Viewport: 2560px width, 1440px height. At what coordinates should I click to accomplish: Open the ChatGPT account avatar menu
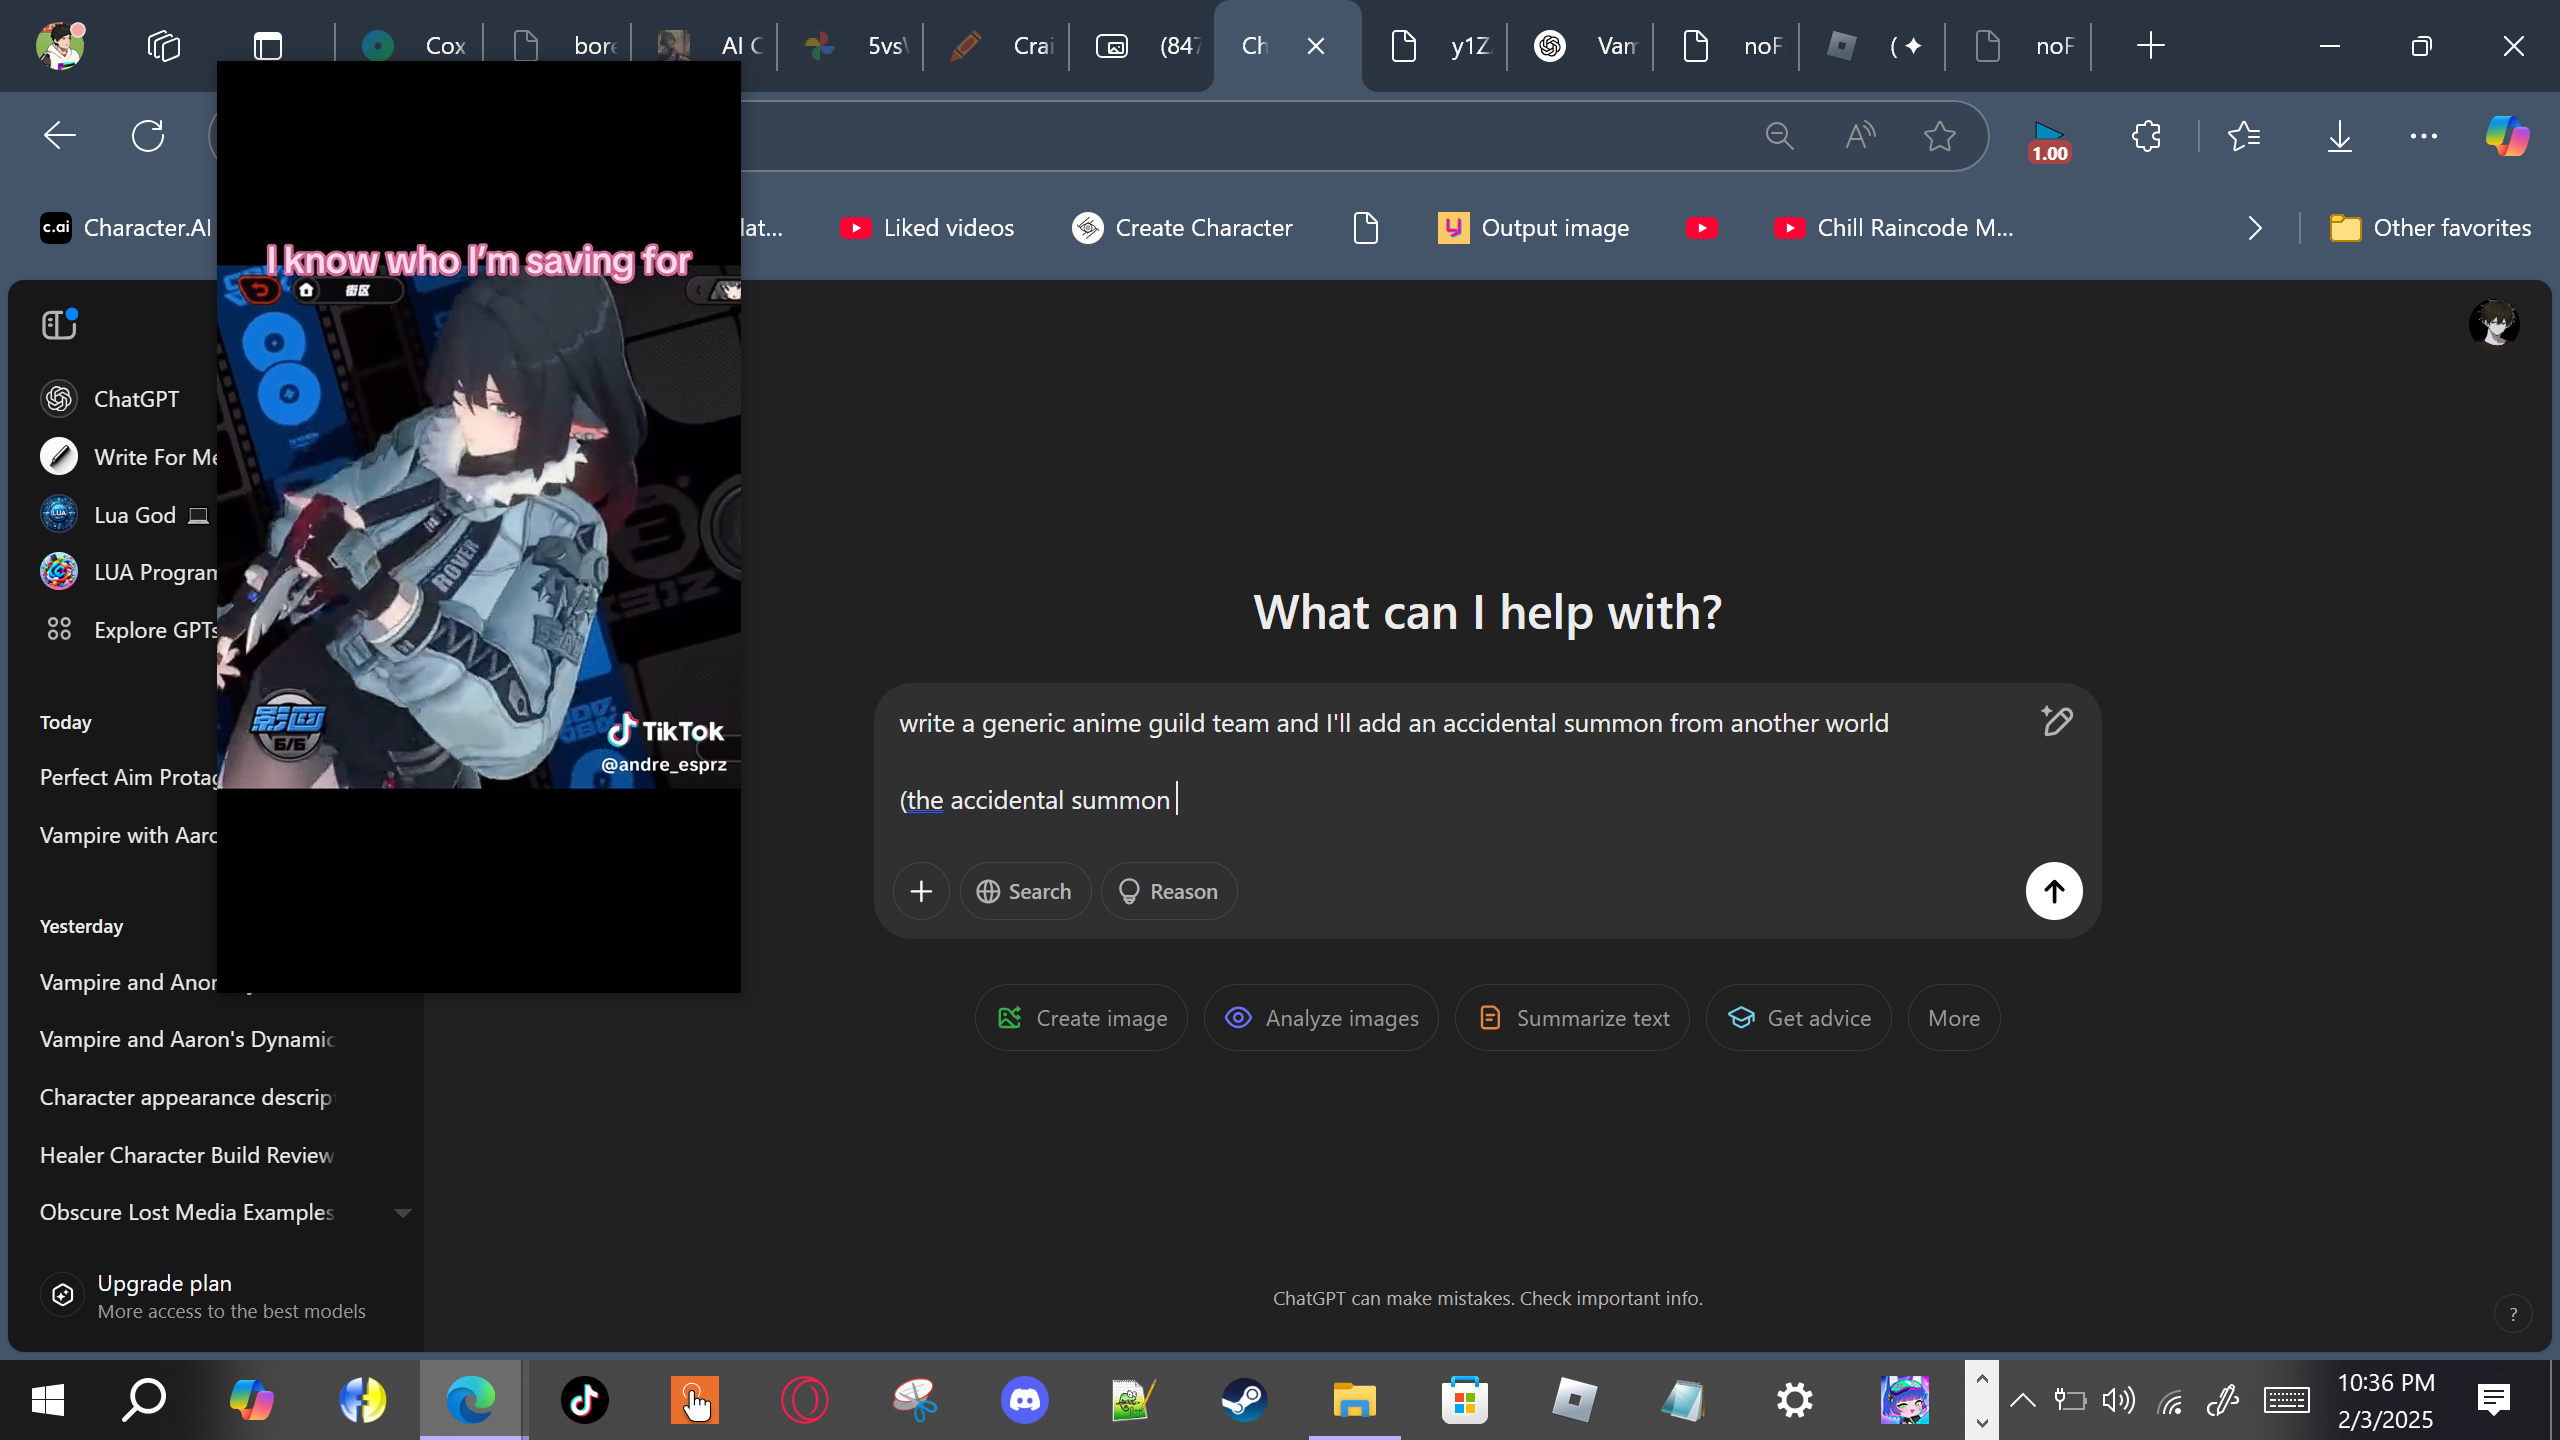pyautogui.click(x=2494, y=324)
